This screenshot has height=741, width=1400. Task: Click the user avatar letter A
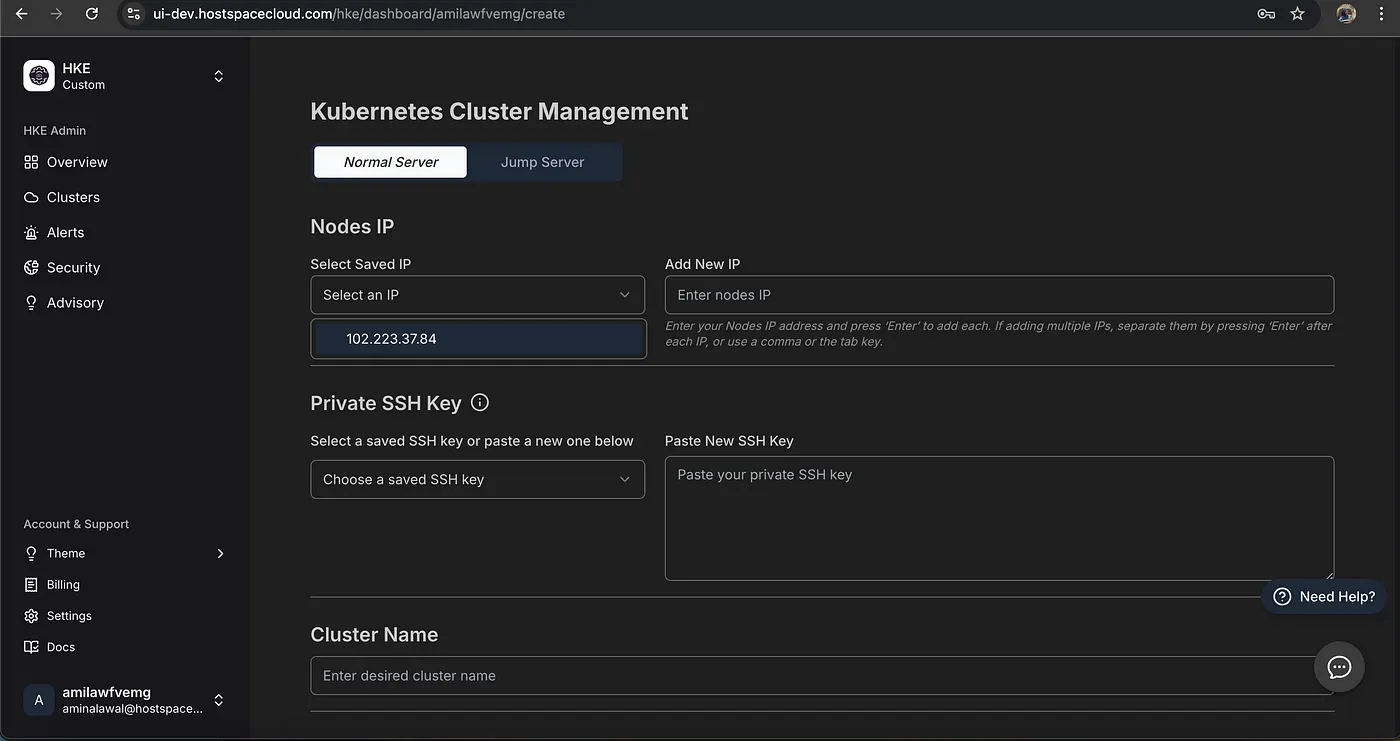[39, 700]
